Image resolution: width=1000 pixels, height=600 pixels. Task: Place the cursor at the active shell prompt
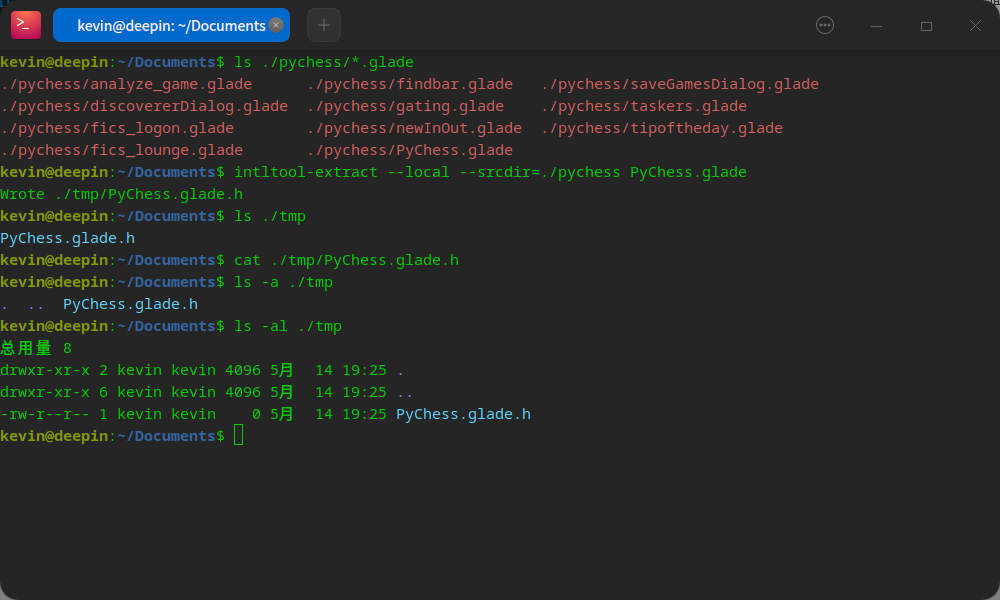[x=237, y=435]
